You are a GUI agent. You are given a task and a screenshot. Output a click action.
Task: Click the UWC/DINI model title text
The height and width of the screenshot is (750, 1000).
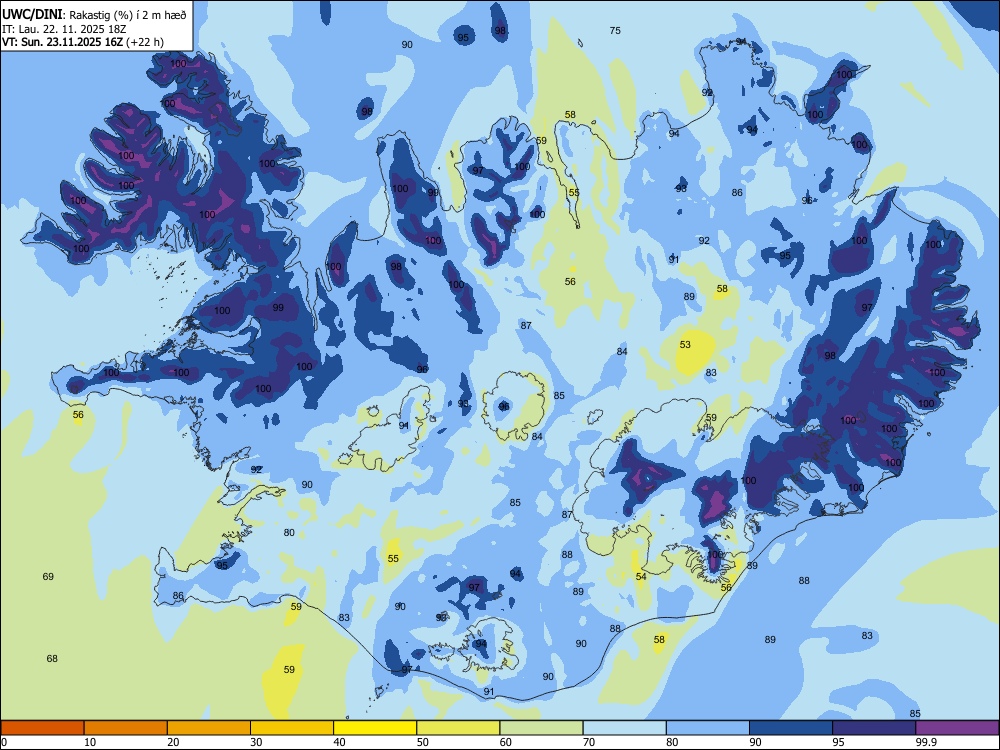click(x=32, y=14)
